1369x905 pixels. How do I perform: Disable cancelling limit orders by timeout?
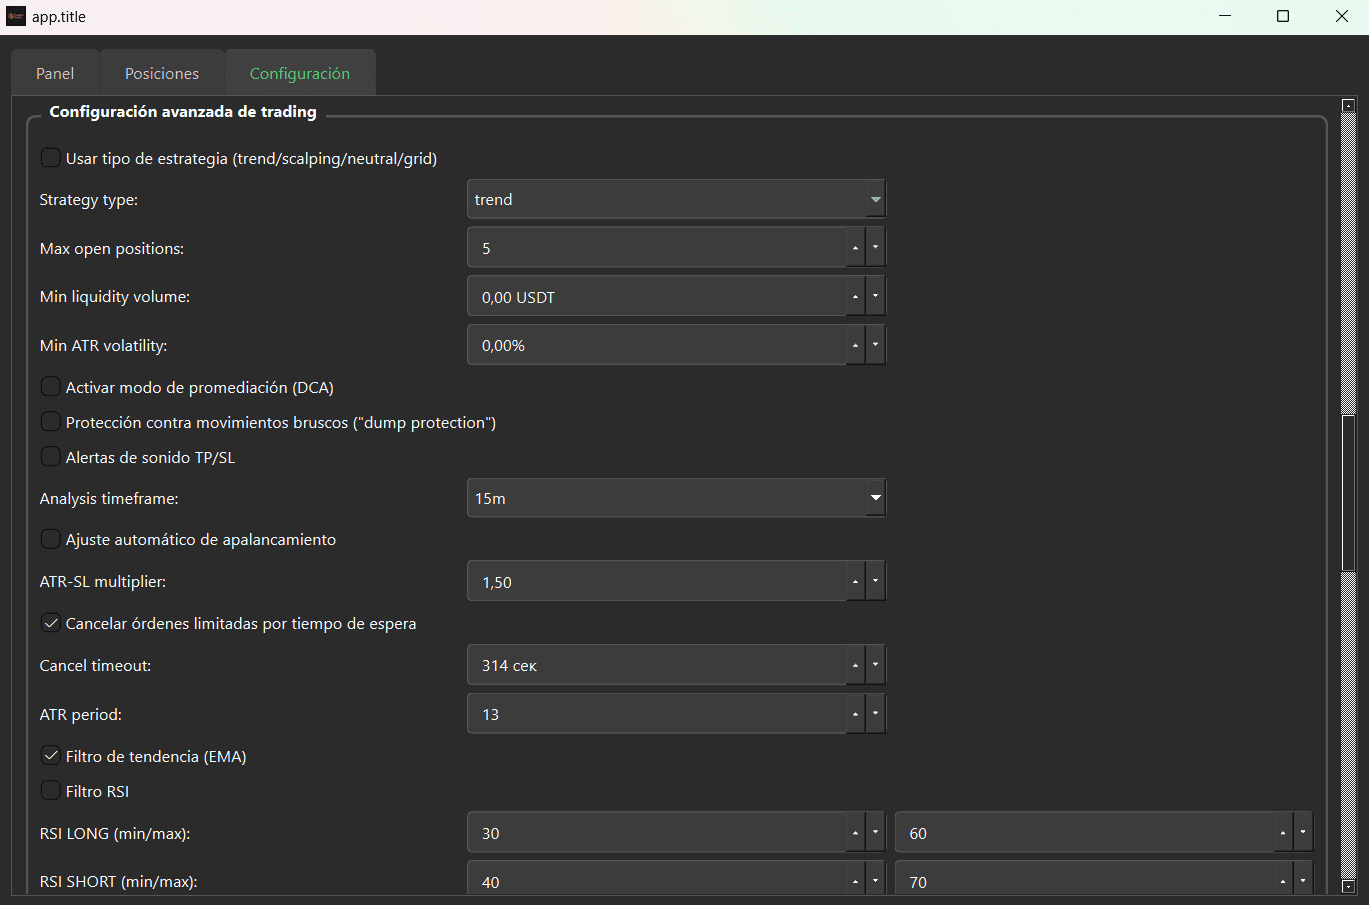pos(50,623)
